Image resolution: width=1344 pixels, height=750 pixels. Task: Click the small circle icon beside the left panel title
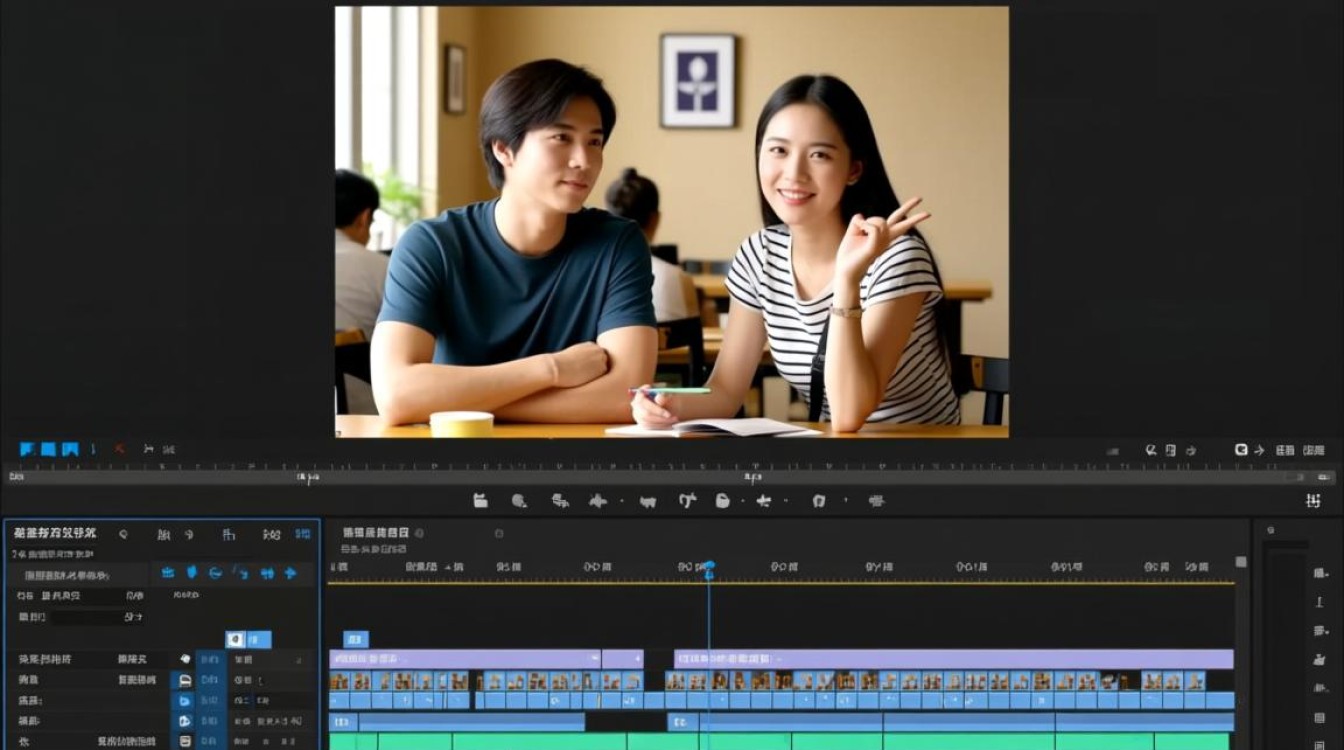click(123, 534)
